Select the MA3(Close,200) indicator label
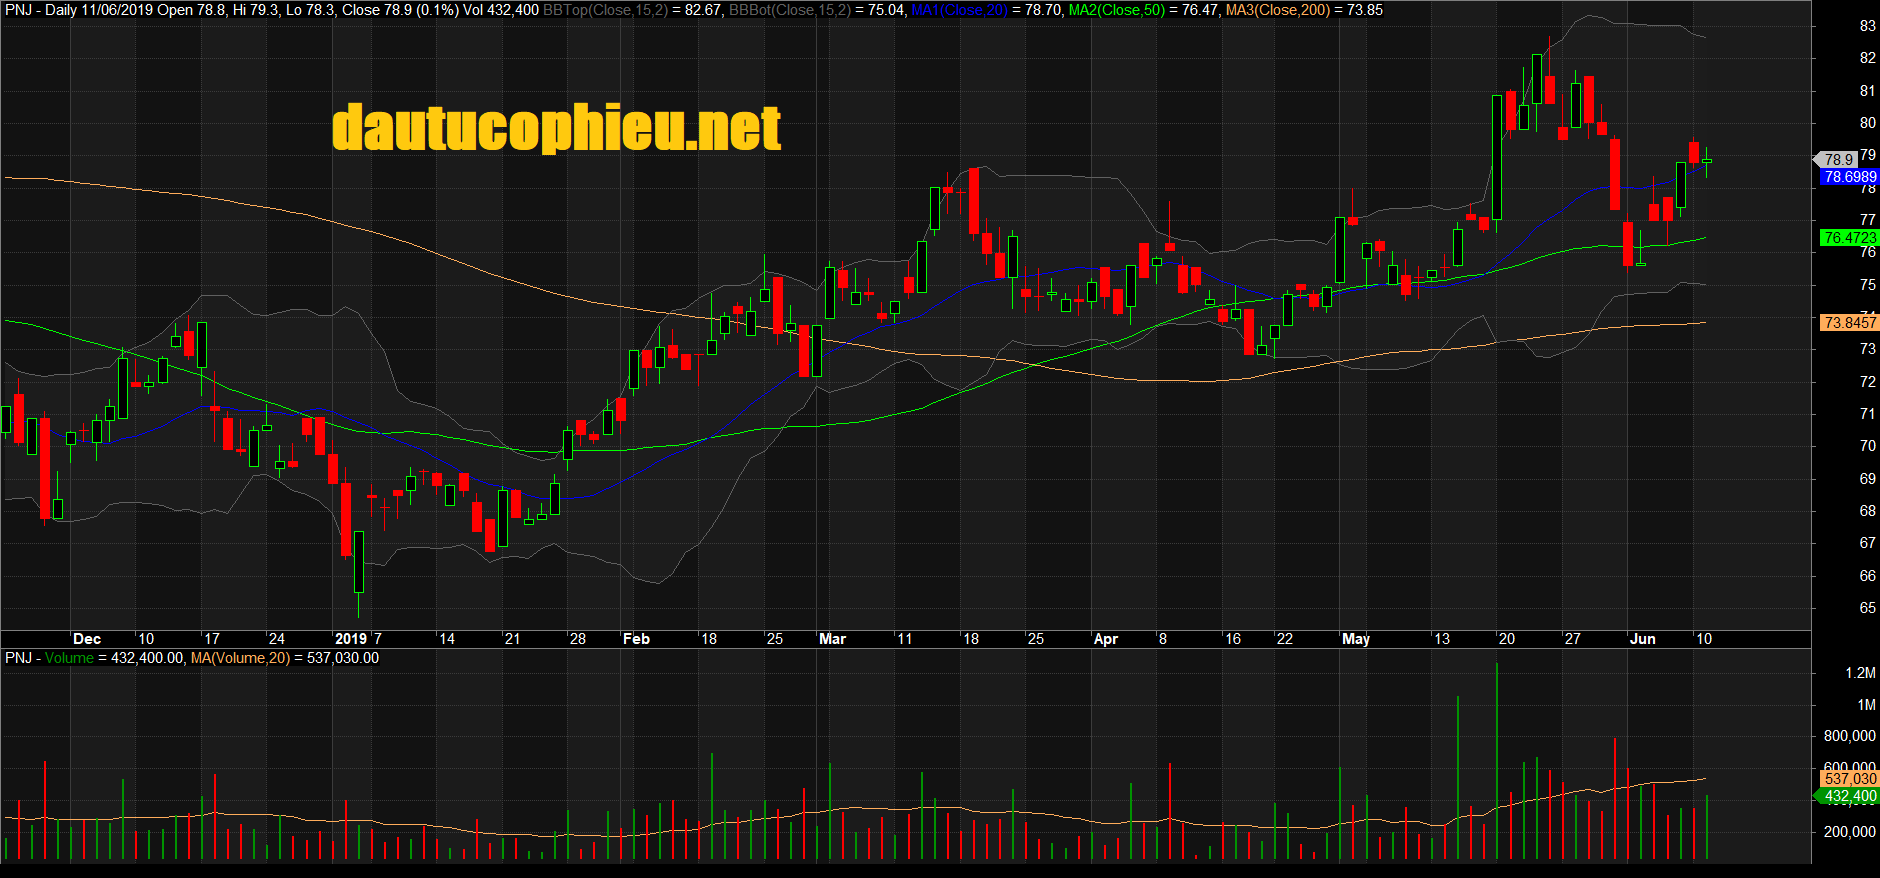The image size is (1880, 878). click(x=1278, y=10)
